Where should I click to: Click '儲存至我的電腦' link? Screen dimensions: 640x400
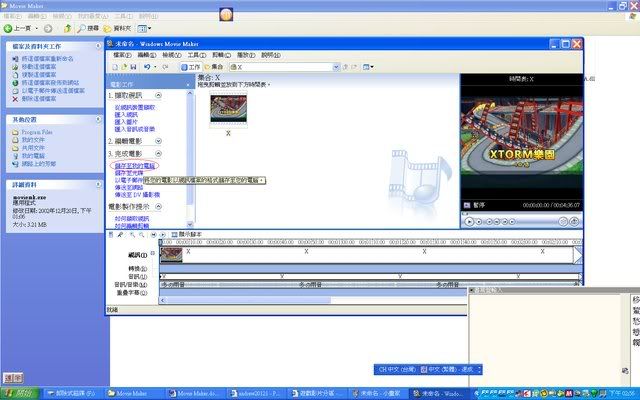[x=136, y=164]
